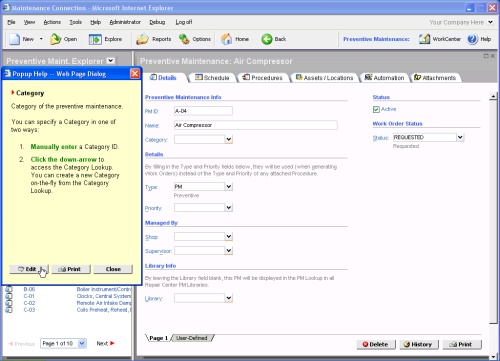Click the PM ID input field
The height and width of the screenshot is (361, 500).
pyautogui.click(x=203, y=111)
